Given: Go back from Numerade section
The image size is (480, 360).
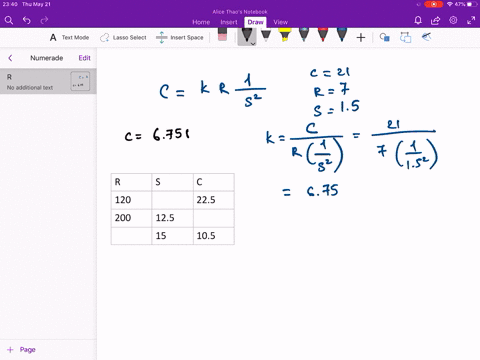Looking at the screenshot, I should point(10,58).
